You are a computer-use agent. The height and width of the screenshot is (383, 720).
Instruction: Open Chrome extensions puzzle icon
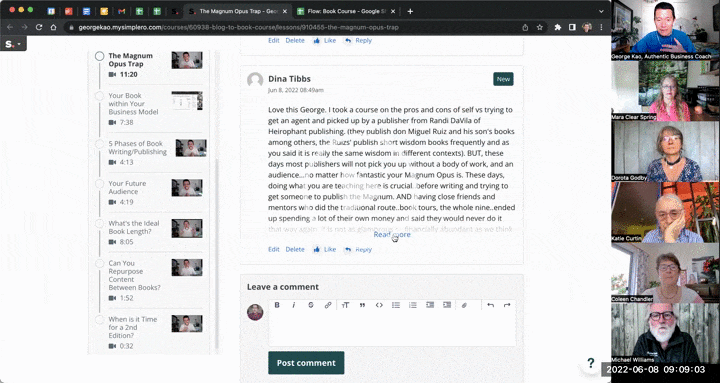(558, 27)
